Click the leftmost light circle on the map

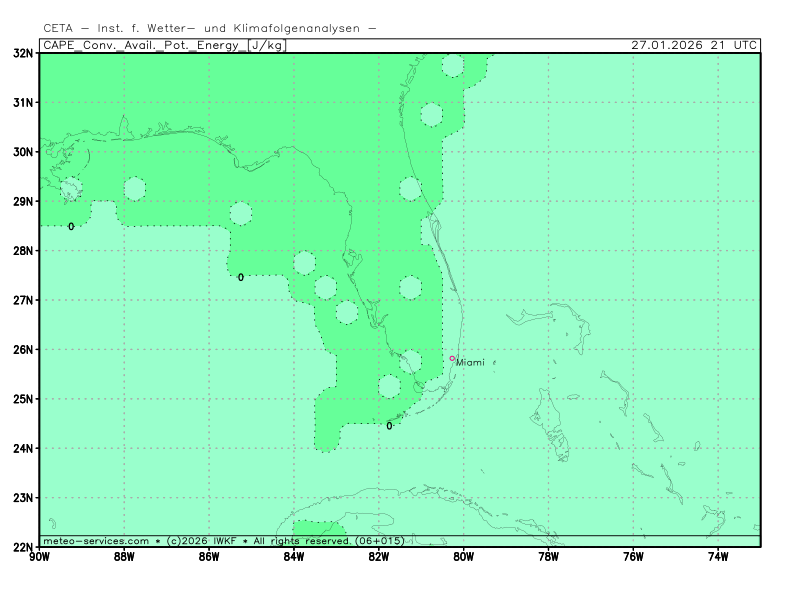(x=71, y=189)
